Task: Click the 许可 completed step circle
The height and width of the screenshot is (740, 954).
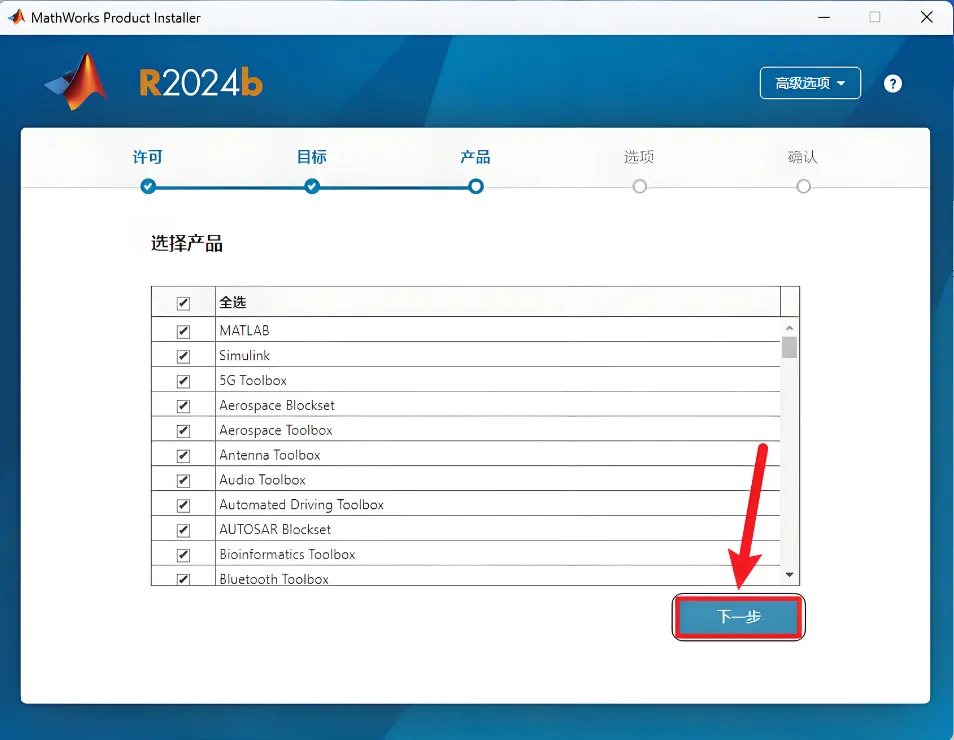Action: point(148,186)
